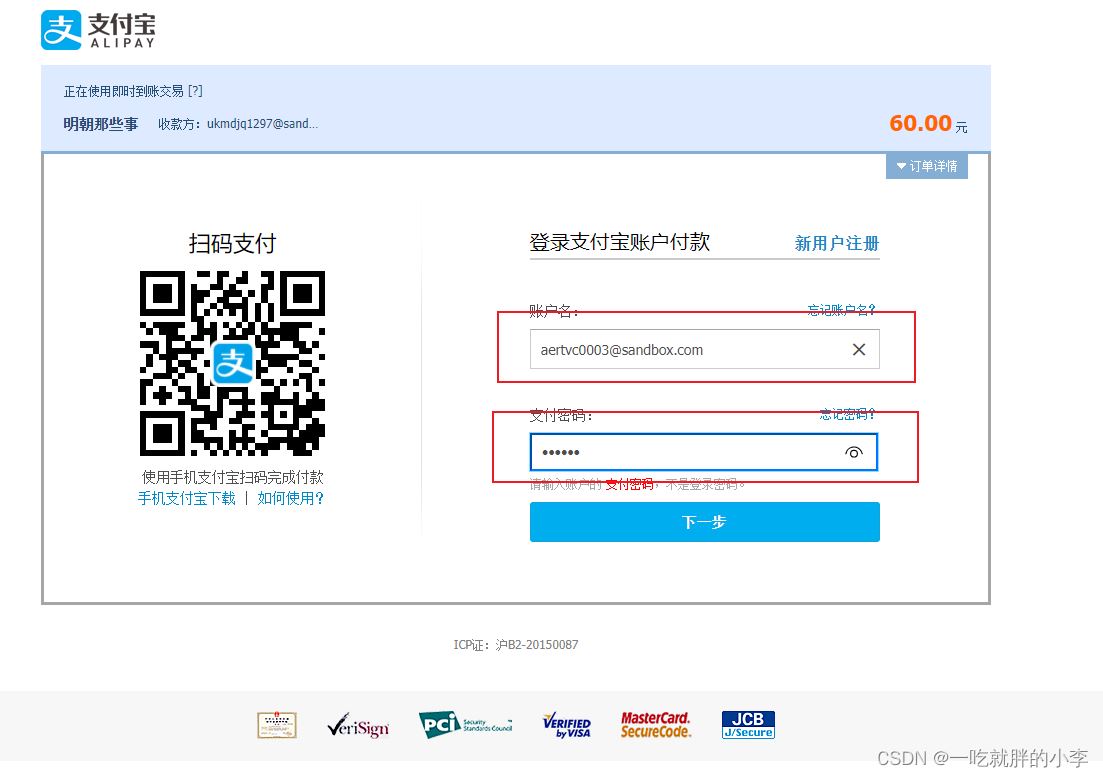Click the 忘记密码? link
Image resolution: width=1103 pixels, height=777 pixels.
pos(848,414)
